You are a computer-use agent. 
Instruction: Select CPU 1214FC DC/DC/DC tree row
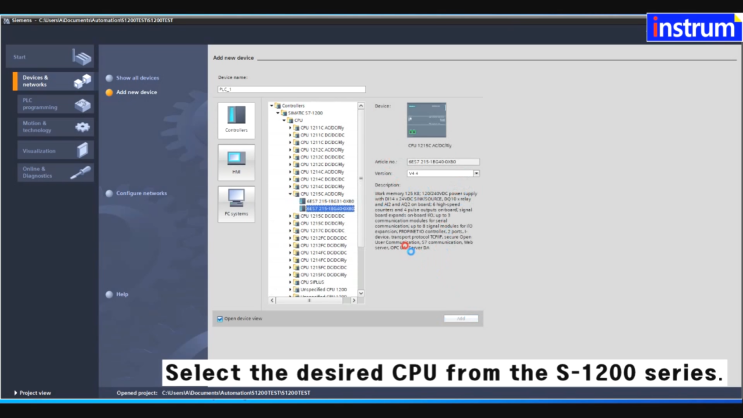coord(322,253)
